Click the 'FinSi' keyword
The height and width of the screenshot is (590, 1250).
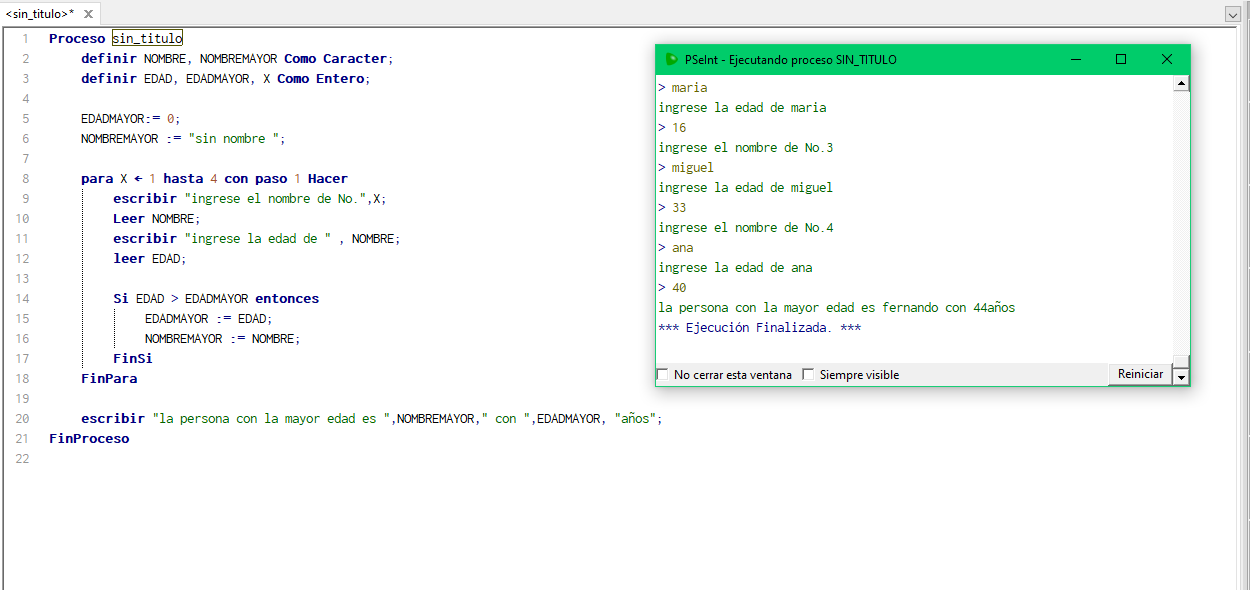click(133, 358)
